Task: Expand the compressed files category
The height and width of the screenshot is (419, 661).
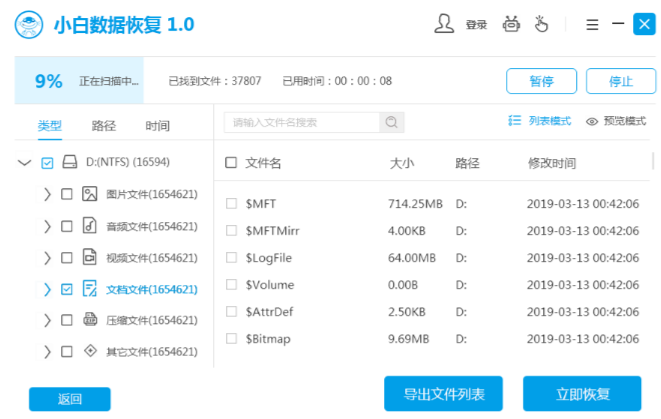Action: (x=47, y=320)
